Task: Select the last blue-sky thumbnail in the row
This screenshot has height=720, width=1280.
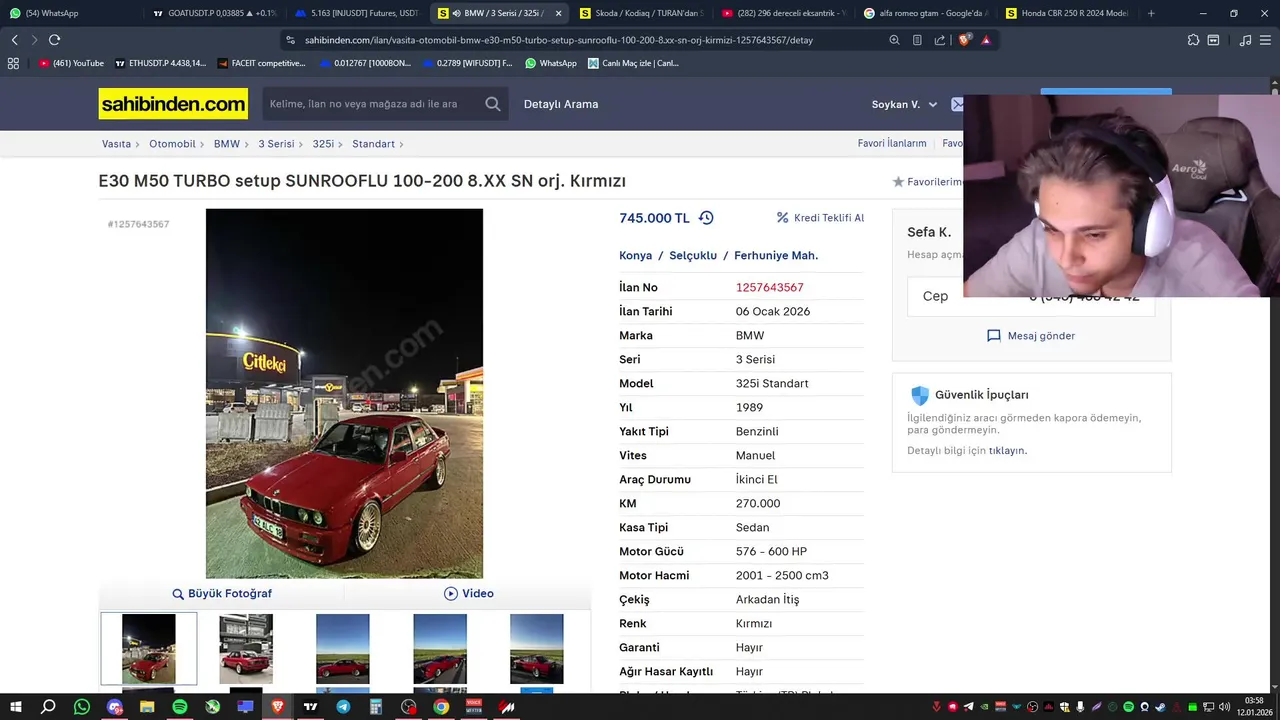Action: 537,648
